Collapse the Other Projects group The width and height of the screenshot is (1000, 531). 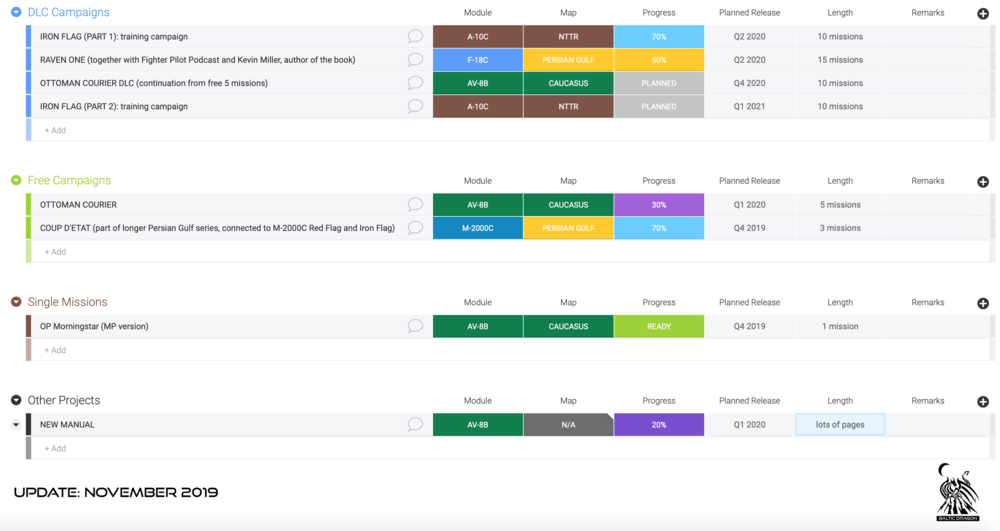16,400
